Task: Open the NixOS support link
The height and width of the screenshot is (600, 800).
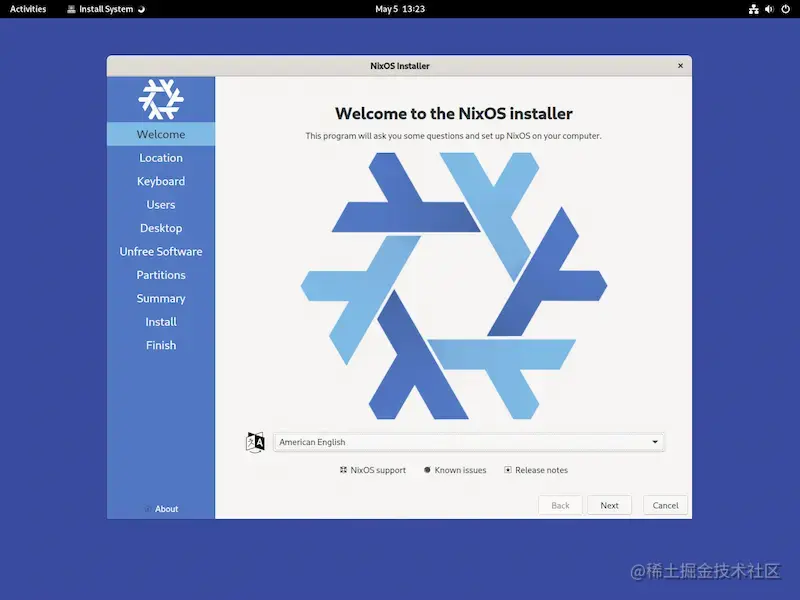Action: pos(373,470)
